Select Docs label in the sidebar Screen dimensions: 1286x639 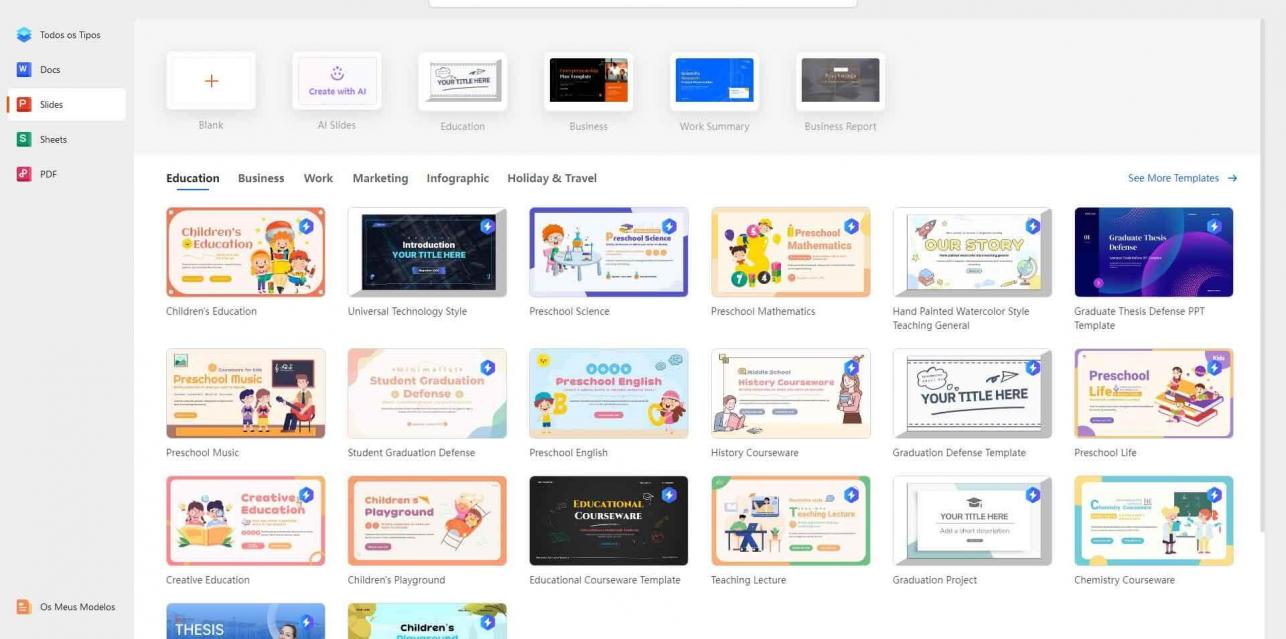pyautogui.click(x=50, y=70)
